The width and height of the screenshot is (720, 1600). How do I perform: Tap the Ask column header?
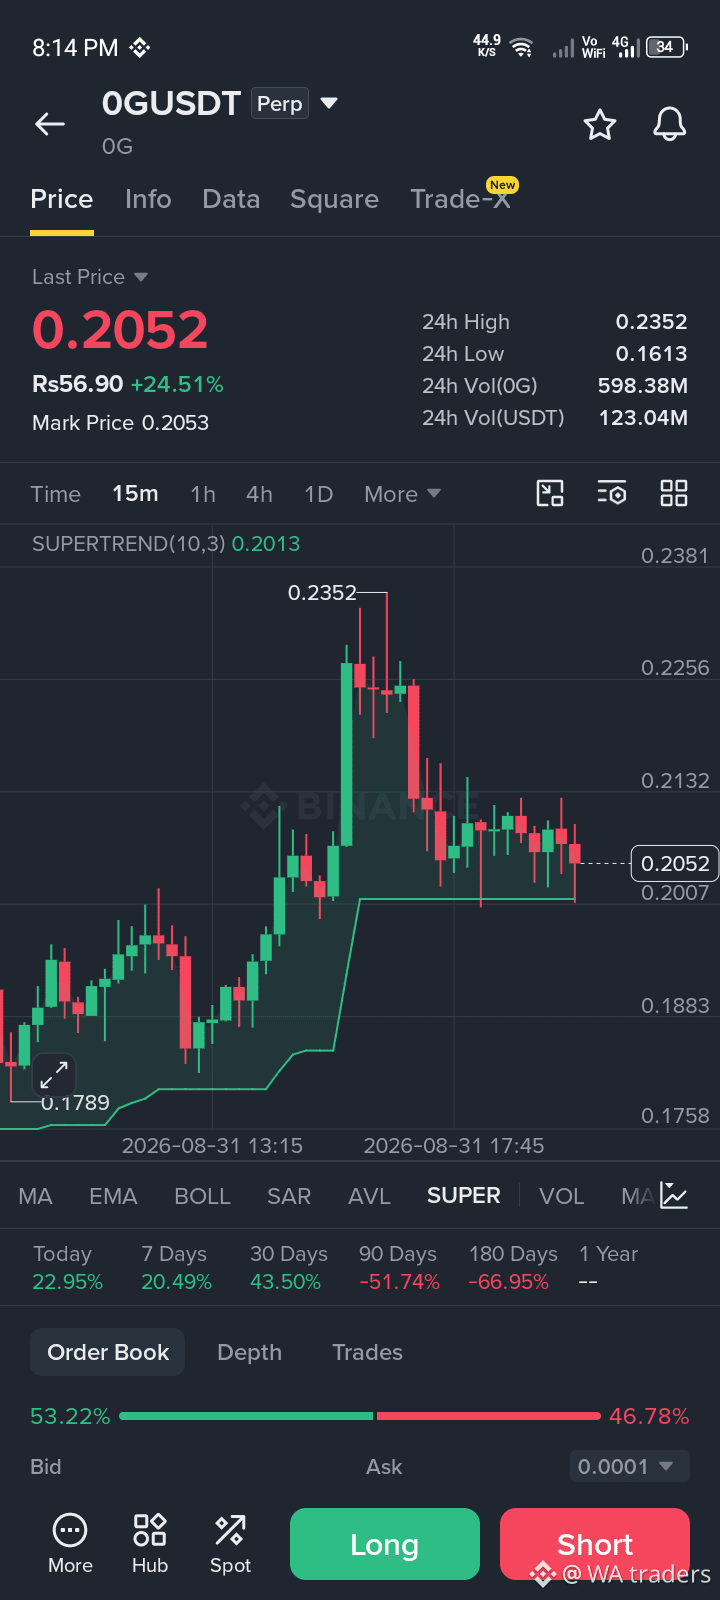coord(384,1467)
